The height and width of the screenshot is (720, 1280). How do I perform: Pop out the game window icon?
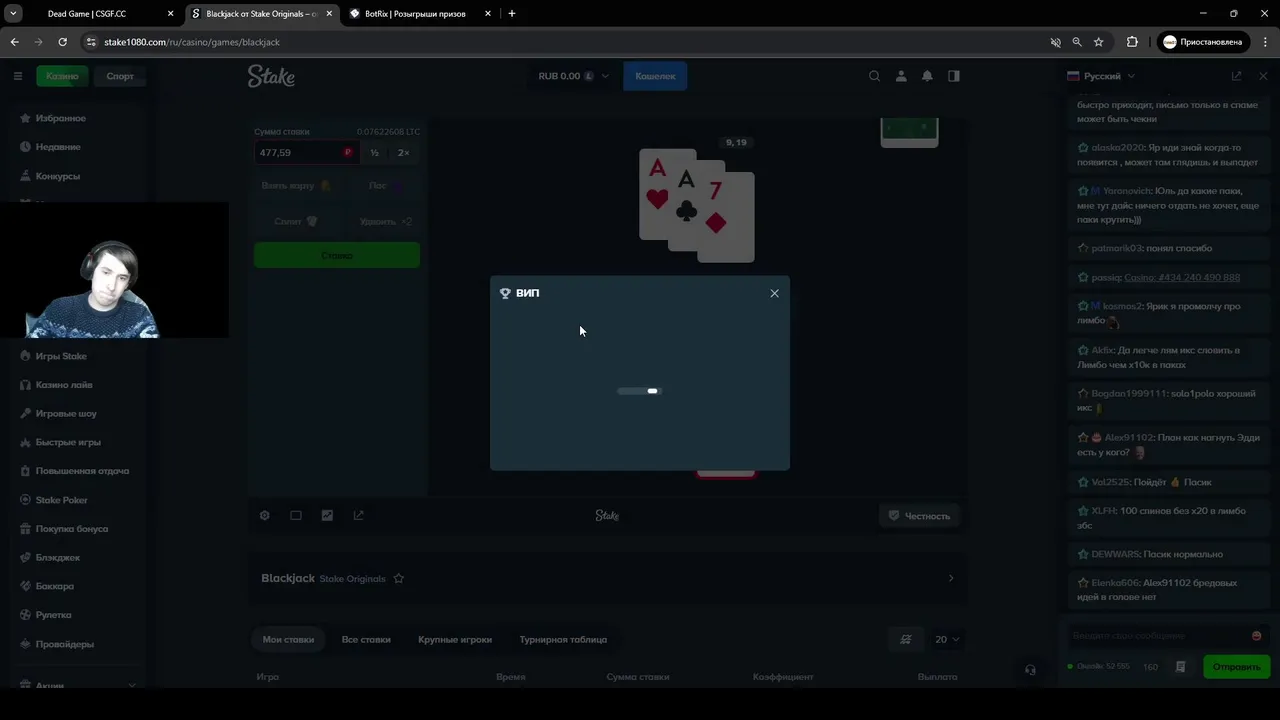click(359, 516)
